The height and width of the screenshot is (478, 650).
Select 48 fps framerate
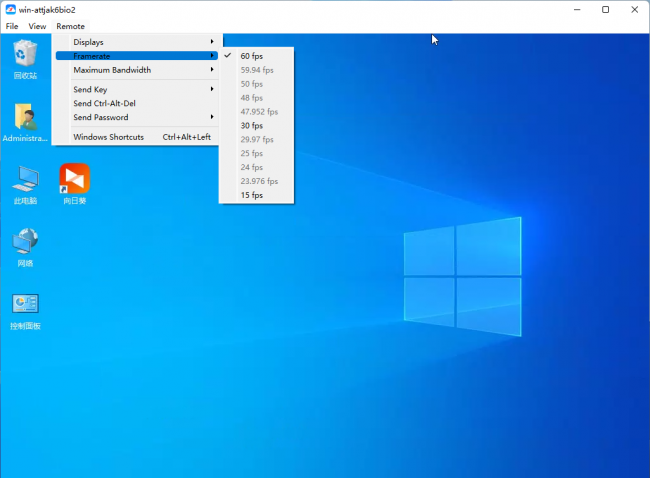click(257, 98)
